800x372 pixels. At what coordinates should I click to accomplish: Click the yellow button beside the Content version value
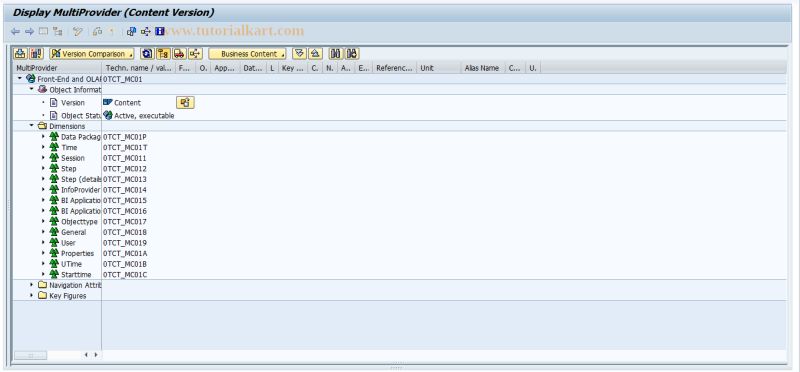(185, 103)
